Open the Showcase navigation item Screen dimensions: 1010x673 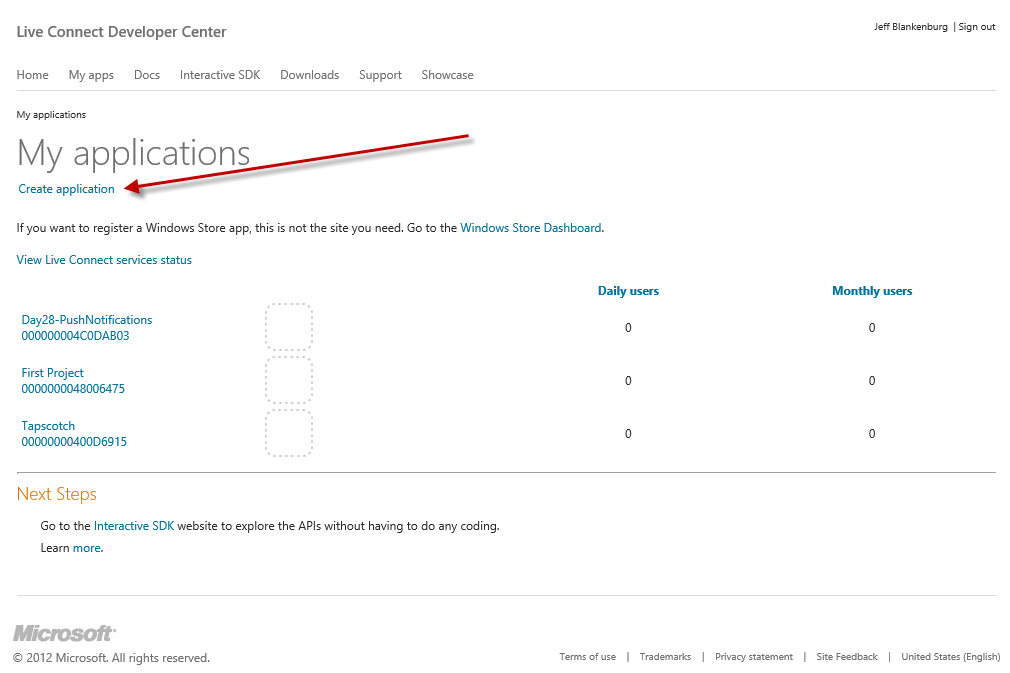[447, 75]
